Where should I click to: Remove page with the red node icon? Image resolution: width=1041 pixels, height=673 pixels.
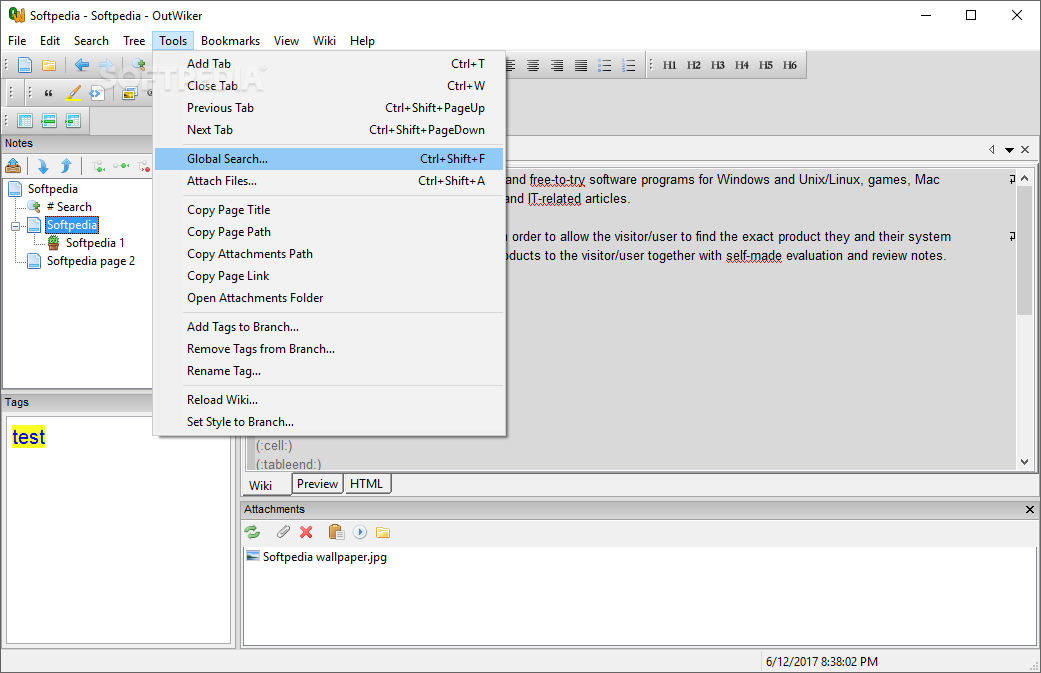143,166
